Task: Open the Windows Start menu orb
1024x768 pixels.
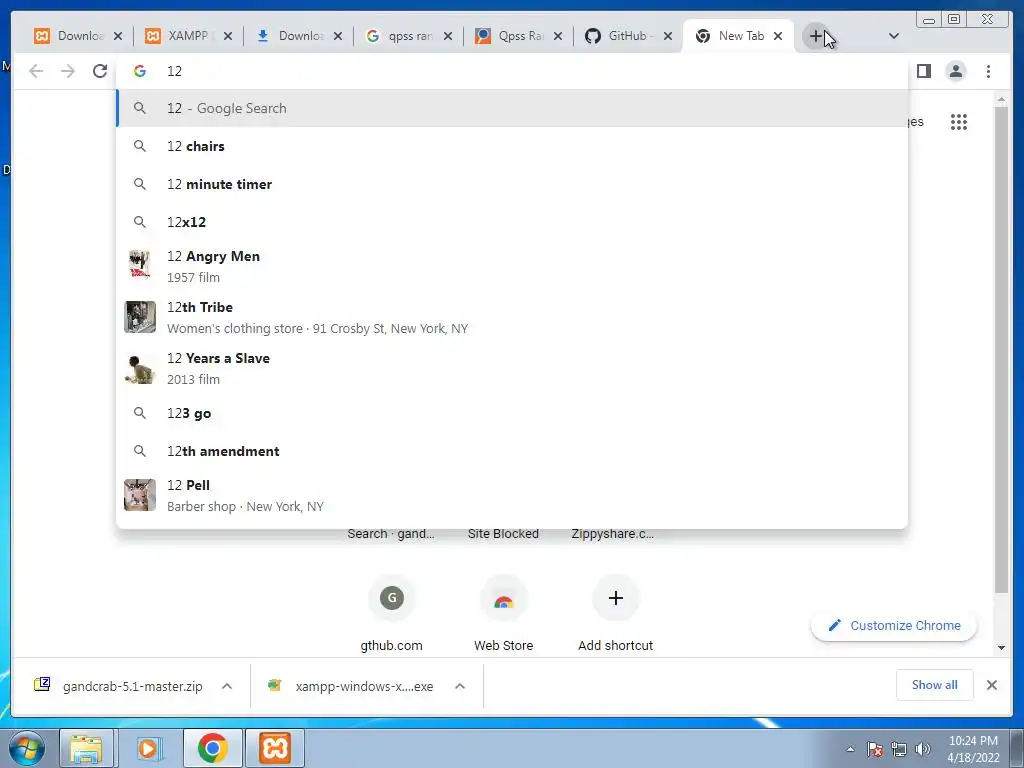Action: tap(26, 748)
